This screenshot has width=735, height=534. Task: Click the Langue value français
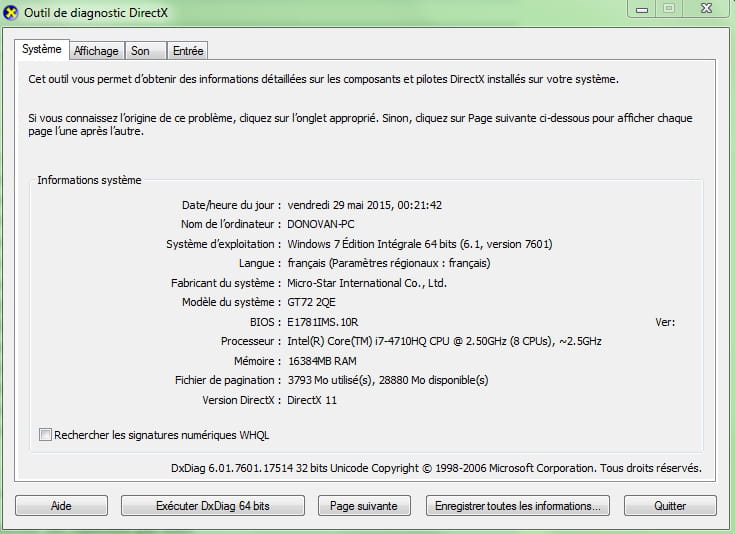click(x=389, y=263)
